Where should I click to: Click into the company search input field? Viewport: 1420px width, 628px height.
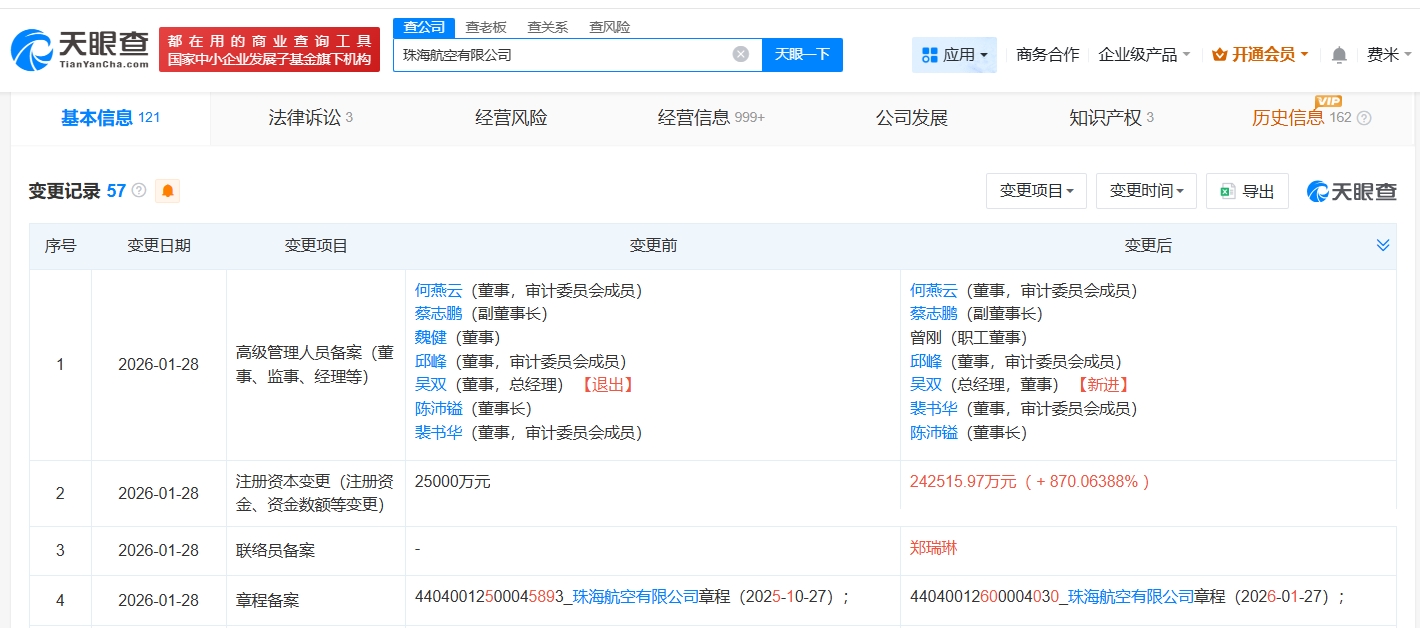pyautogui.click(x=560, y=54)
